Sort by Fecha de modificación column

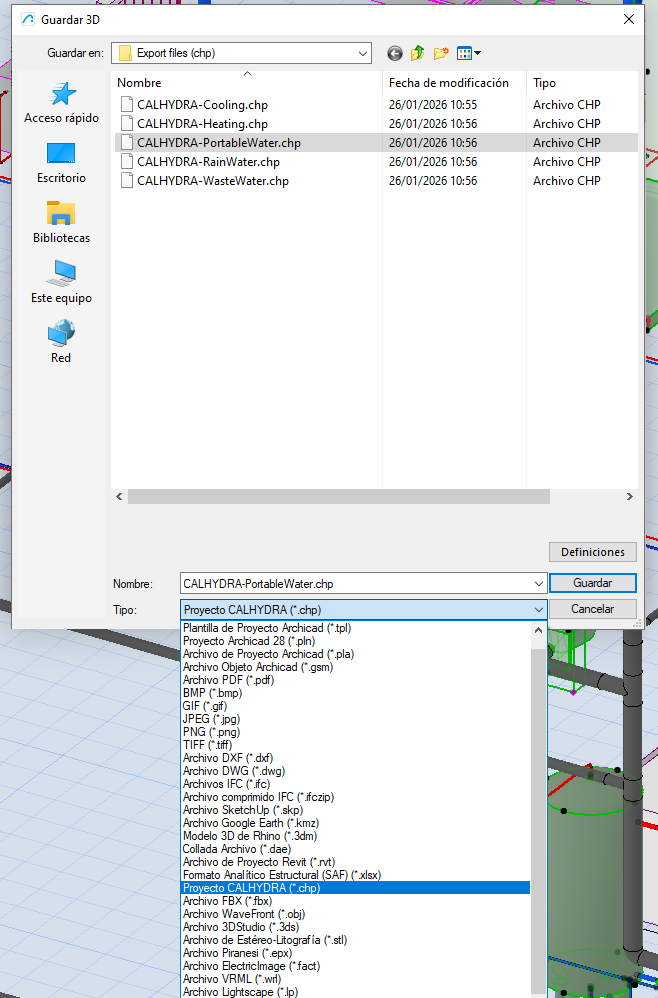point(454,83)
